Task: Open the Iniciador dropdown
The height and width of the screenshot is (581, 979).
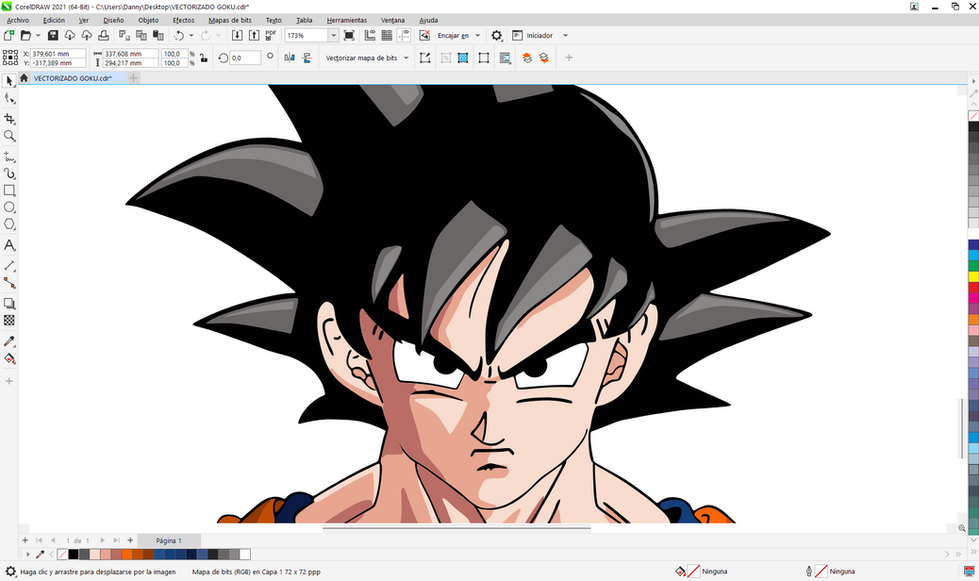Action: coord(566,36)
